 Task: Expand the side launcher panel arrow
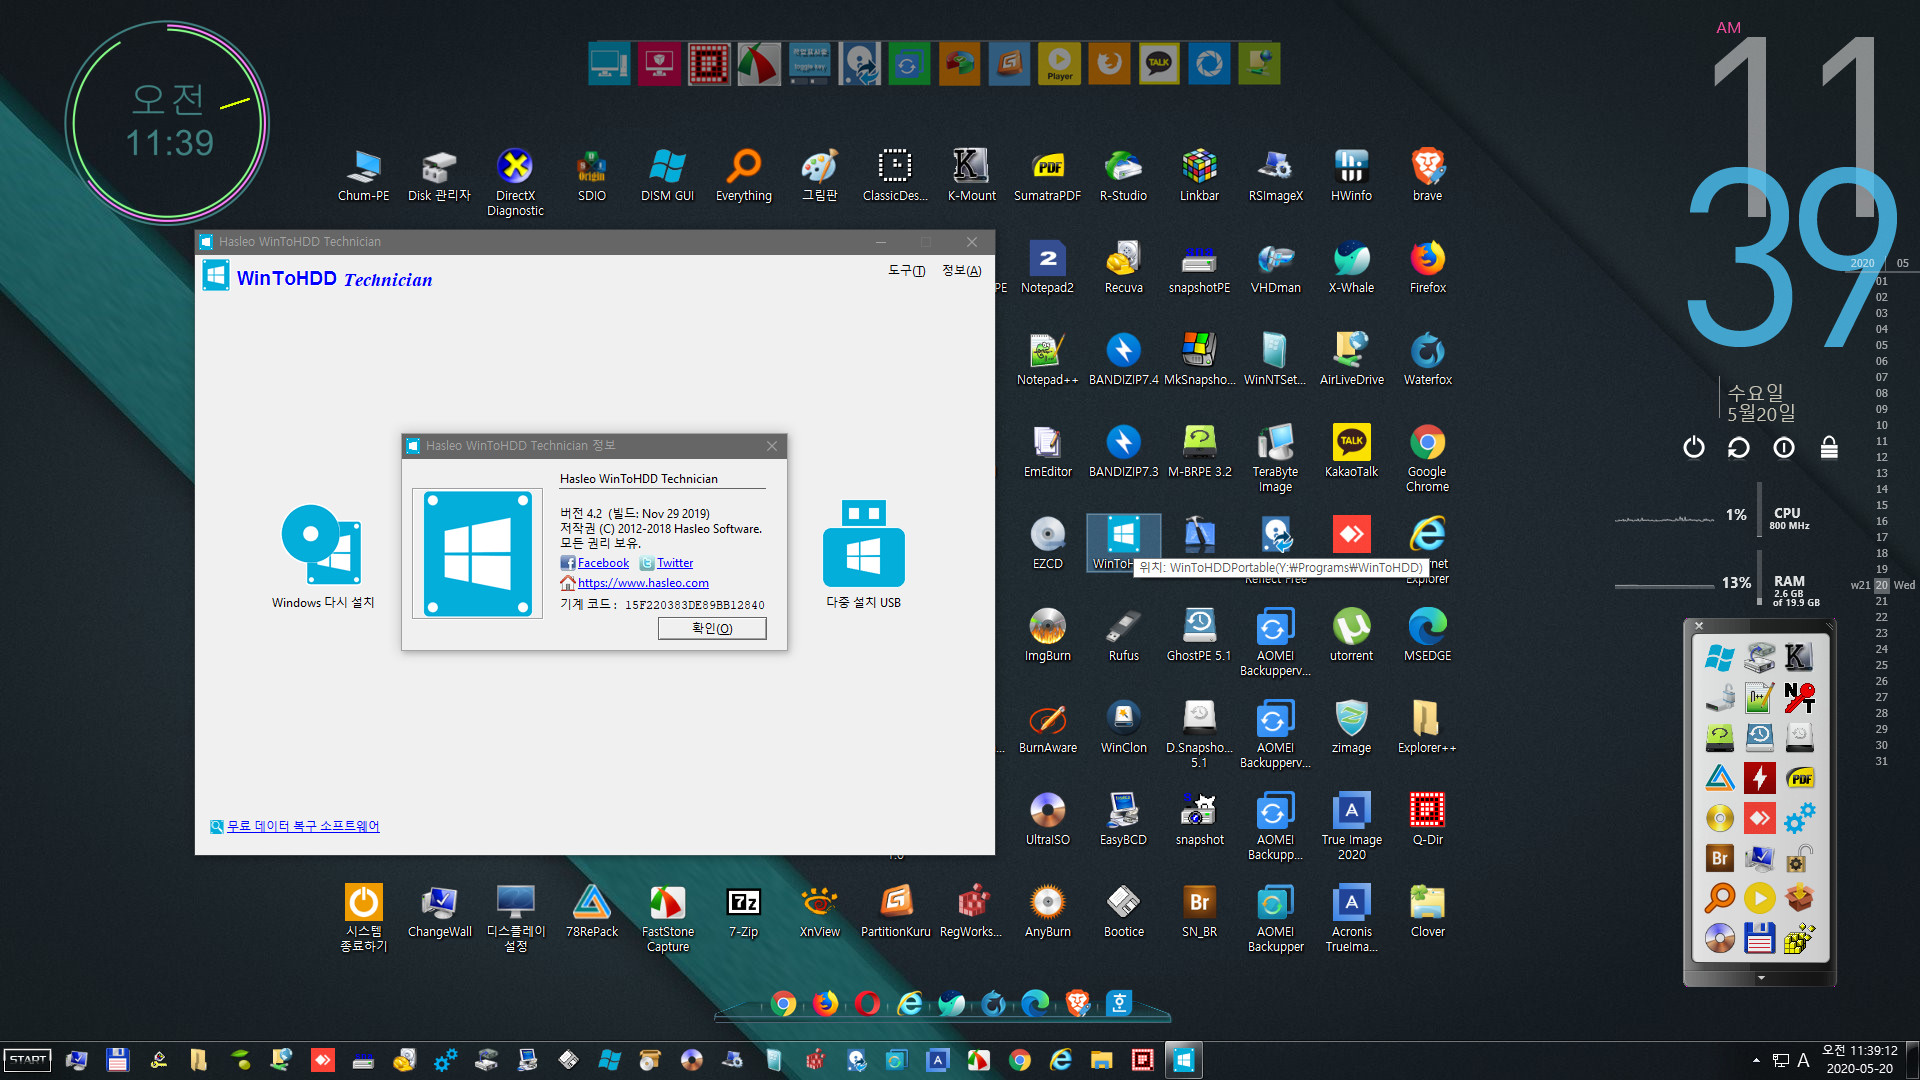[1761, 978]
